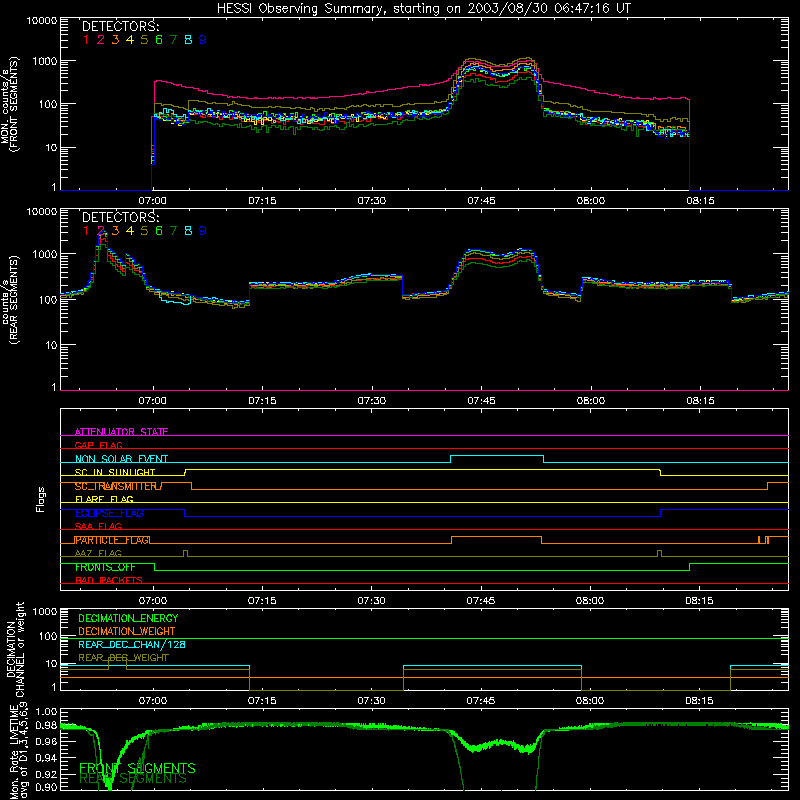
Task: Click the FRONTS_OFF flag label
Action: 105,567
